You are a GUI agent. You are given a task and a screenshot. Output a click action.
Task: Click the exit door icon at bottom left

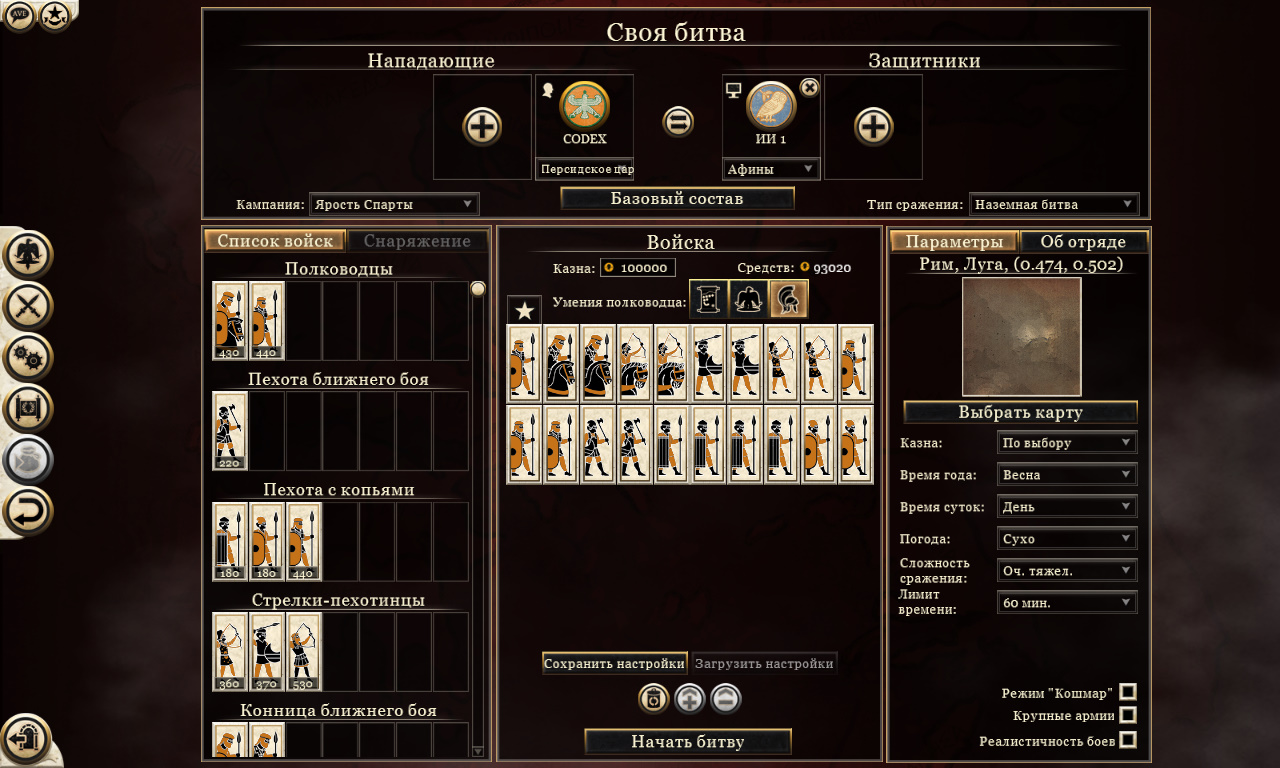pyautogui.click(x=26, y=739)
